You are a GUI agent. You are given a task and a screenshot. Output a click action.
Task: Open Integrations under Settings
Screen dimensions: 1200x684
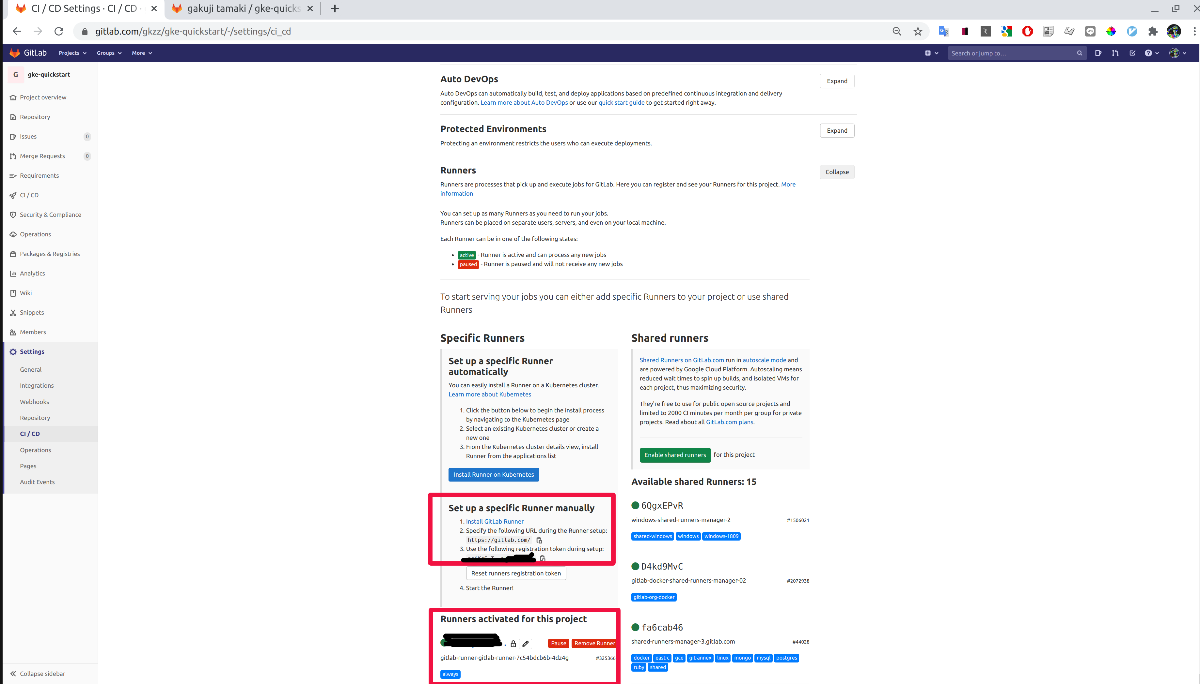pos(37,385)
